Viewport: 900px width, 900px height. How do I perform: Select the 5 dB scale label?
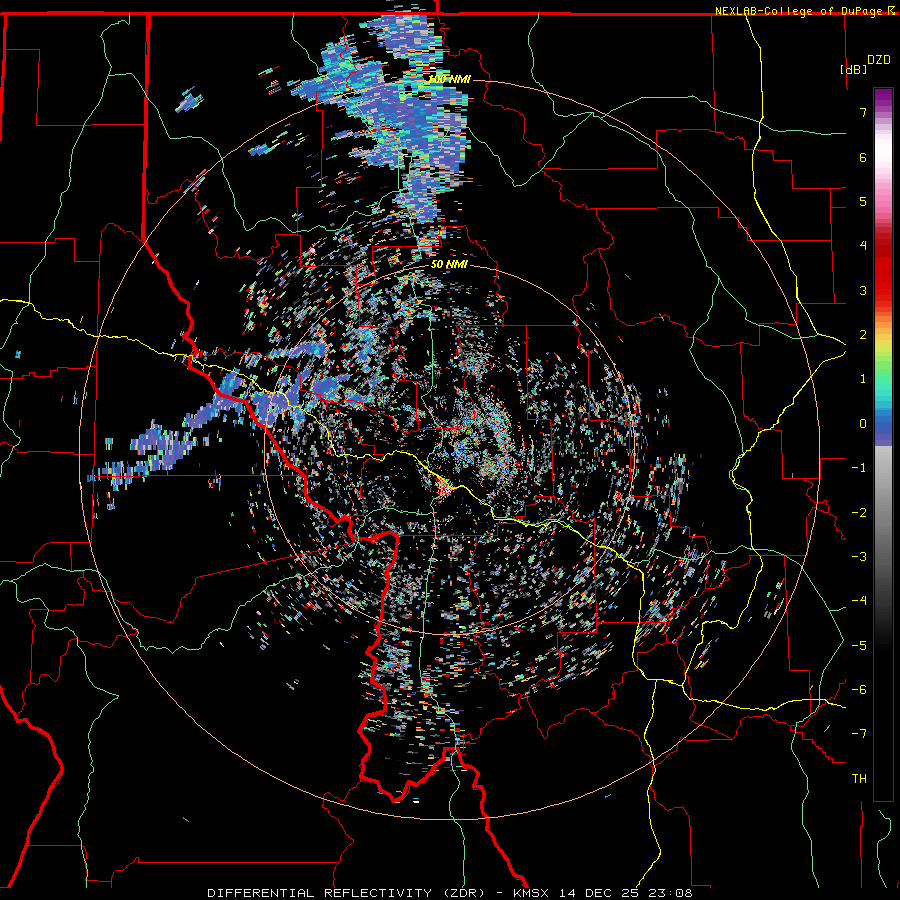click(x=863, y=201)
